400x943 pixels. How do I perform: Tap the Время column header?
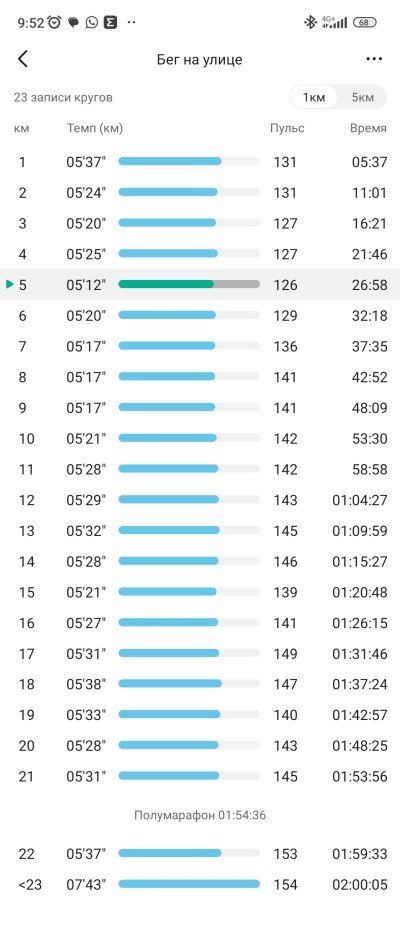tap(368, 129)
